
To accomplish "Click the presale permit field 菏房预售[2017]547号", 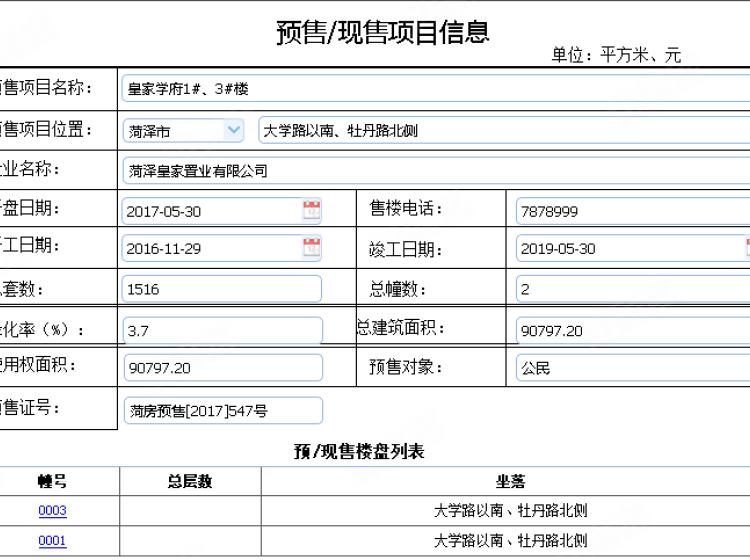I will click(x=221, y=410).
